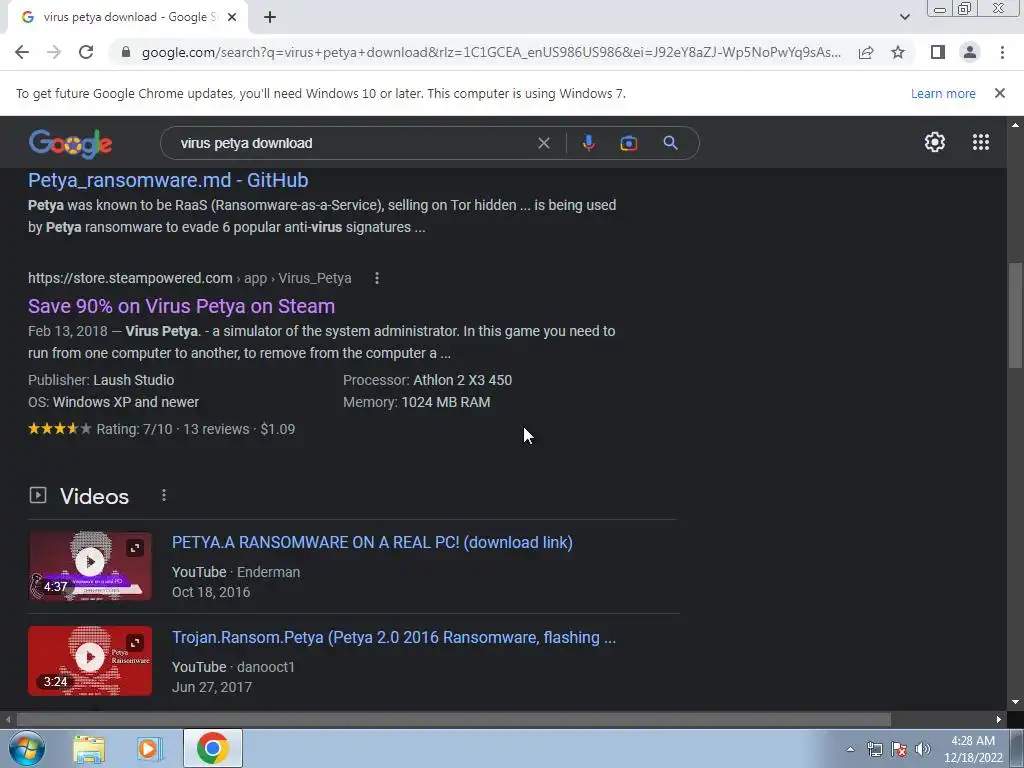1024x768 pixels.
Task: Open Windows Explorer from taskbar
Action: (x=89, y=748)
